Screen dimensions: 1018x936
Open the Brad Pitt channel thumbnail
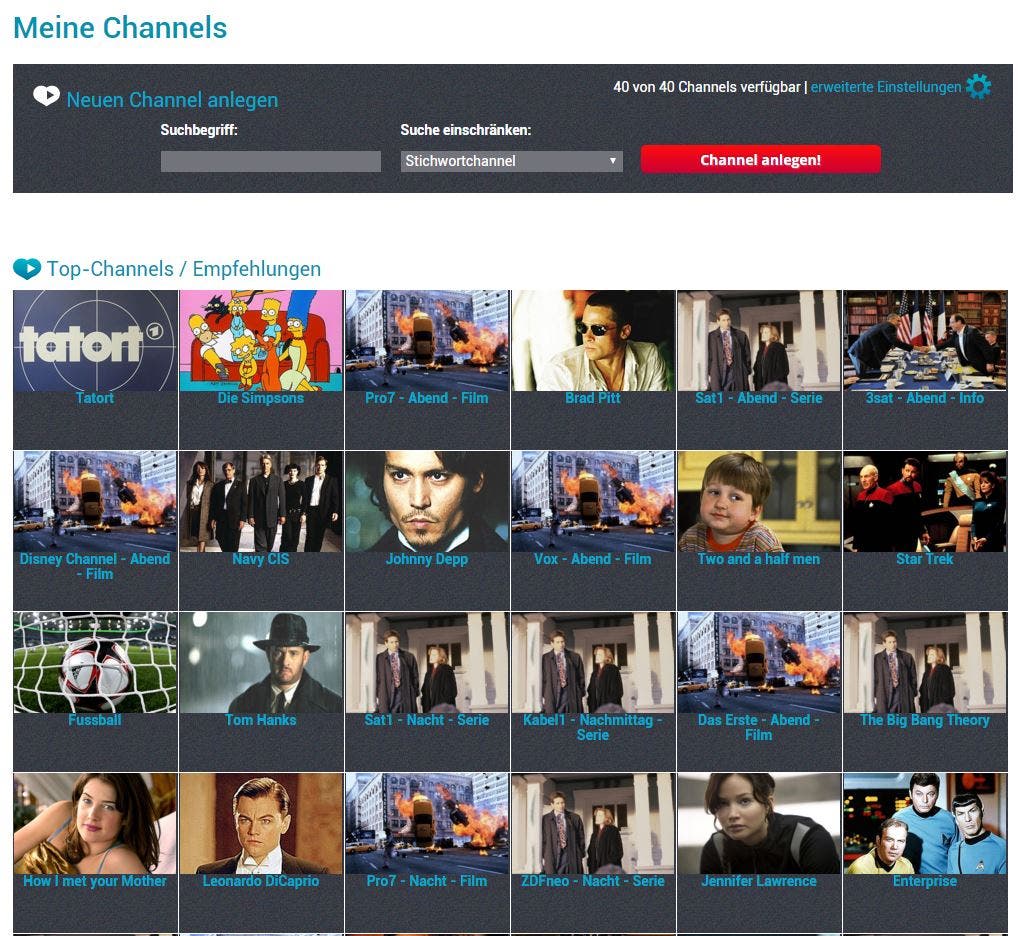(593, 341)
